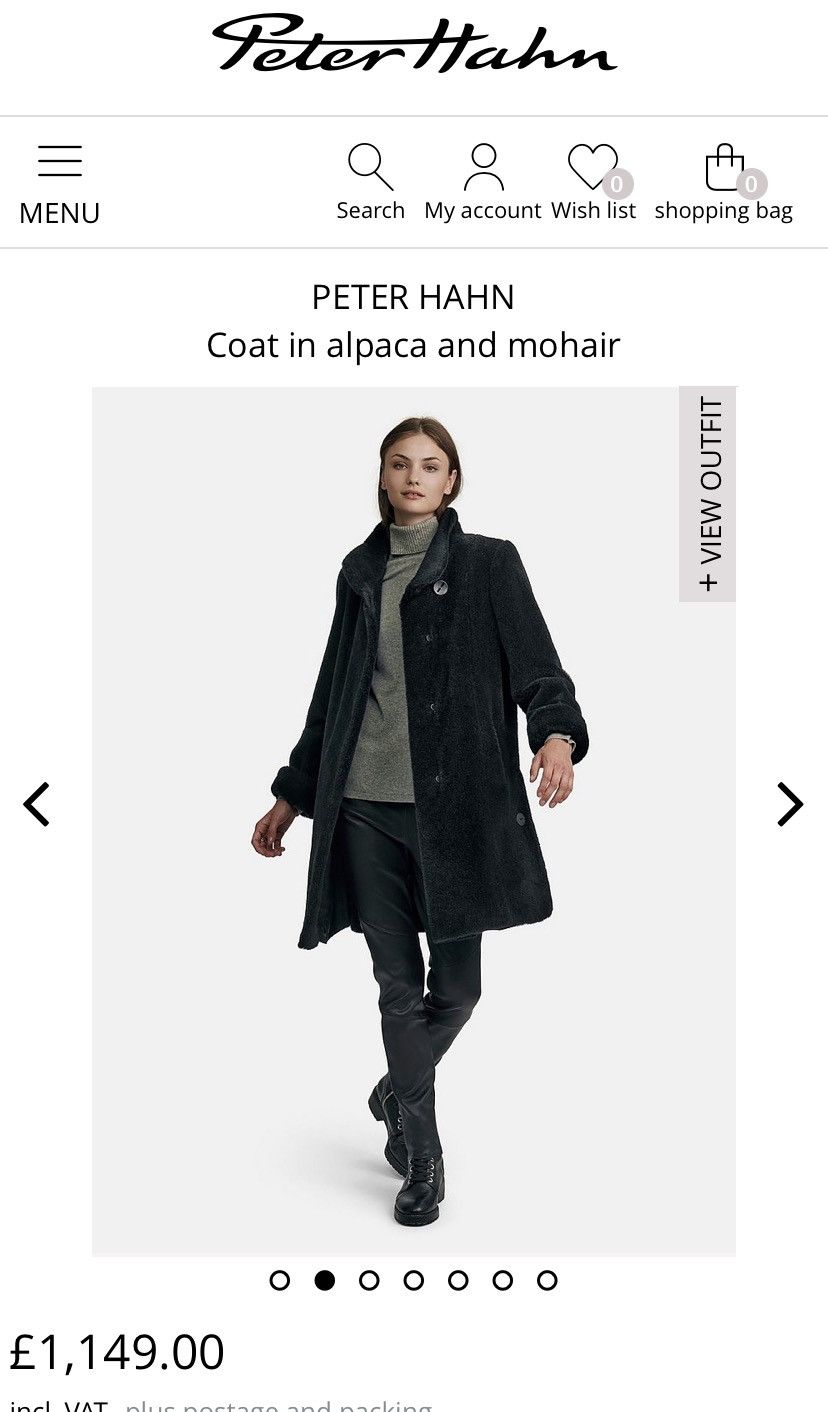The height and width of the screenshot is (1412, 828).
Task: Expand the + VIEW OUTFIT tab
Action: tap(708, 494)
